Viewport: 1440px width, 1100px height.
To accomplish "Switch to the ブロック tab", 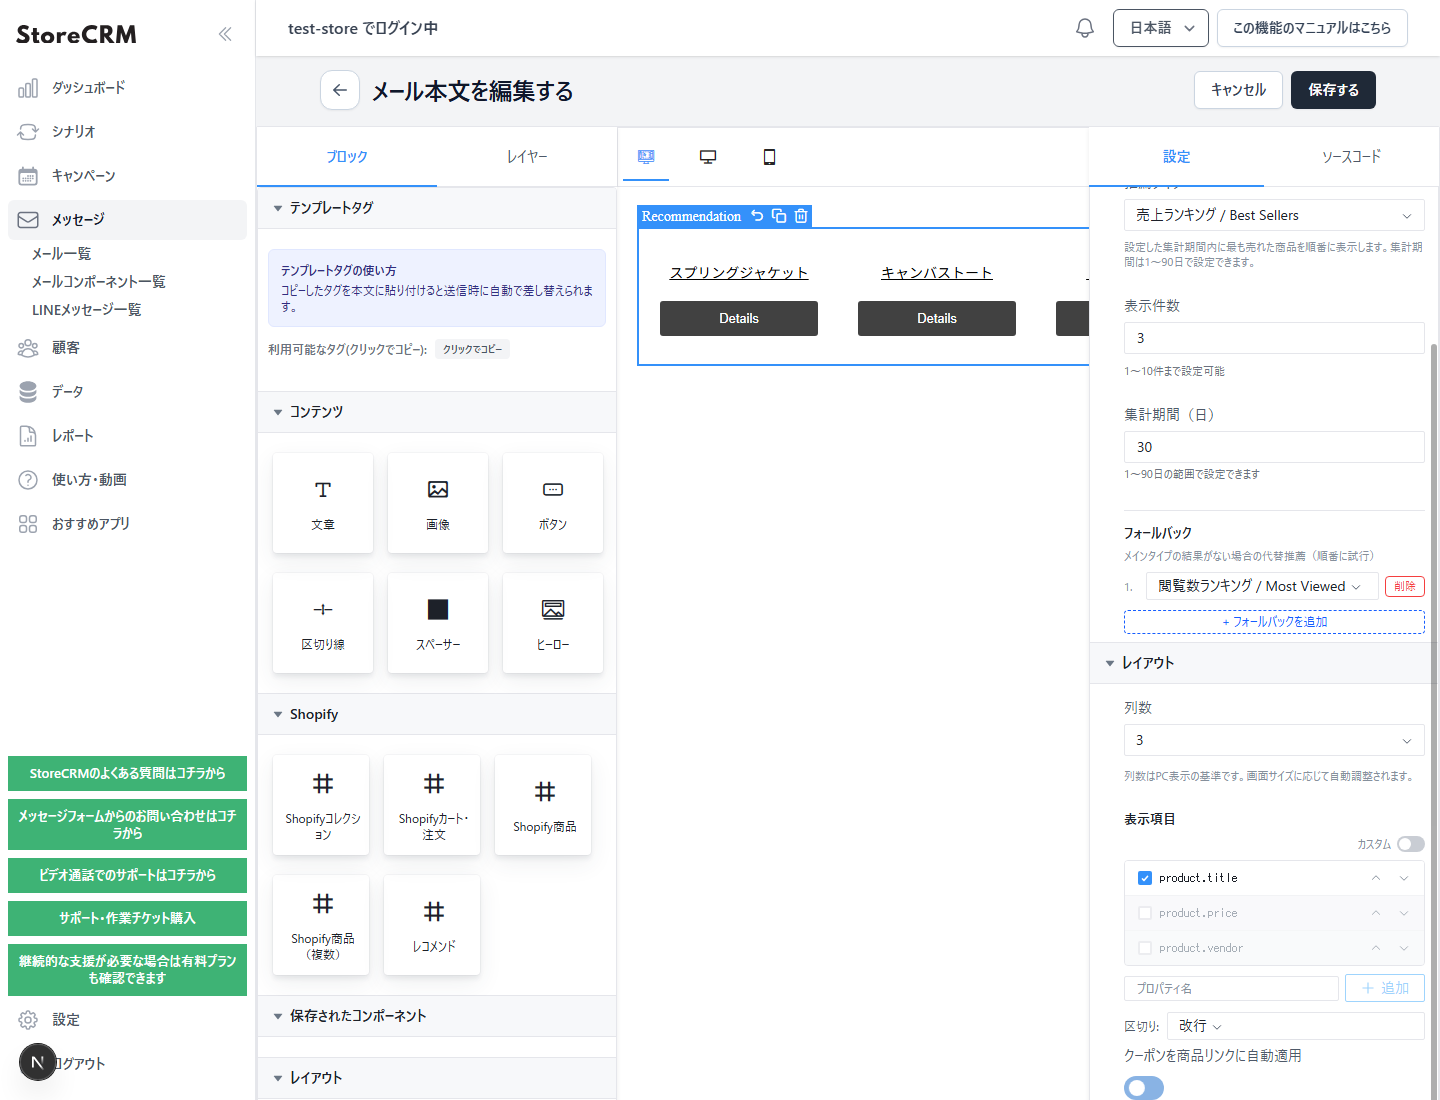I will tap(347, 157).
